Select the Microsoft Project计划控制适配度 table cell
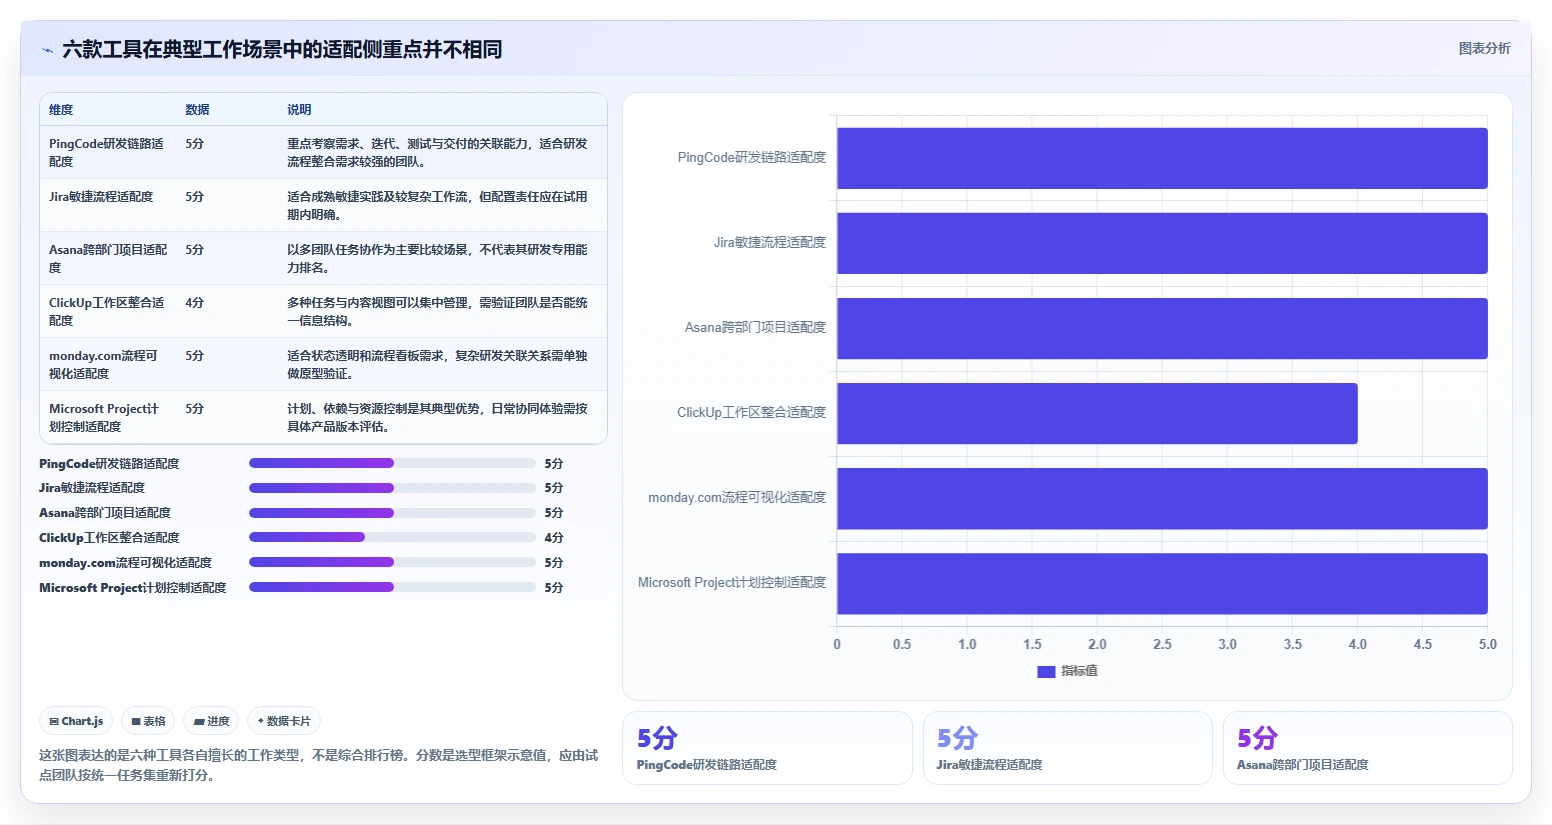Viewport: 1552px width, 825px height. pos(108,417)
